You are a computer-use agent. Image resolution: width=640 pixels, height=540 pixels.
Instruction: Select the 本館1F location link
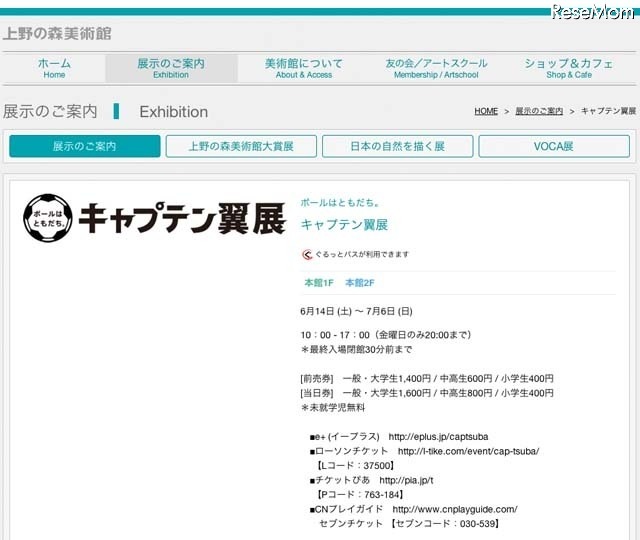pos(319,282)
